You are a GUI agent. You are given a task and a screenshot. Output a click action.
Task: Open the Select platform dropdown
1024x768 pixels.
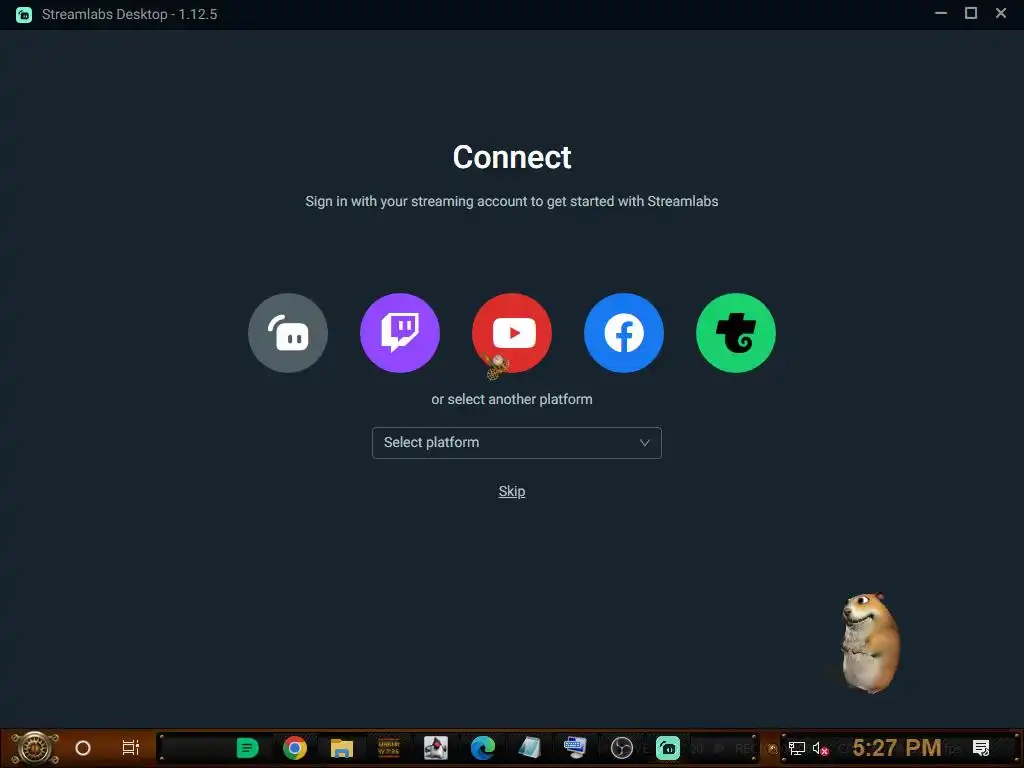(517, 443)
